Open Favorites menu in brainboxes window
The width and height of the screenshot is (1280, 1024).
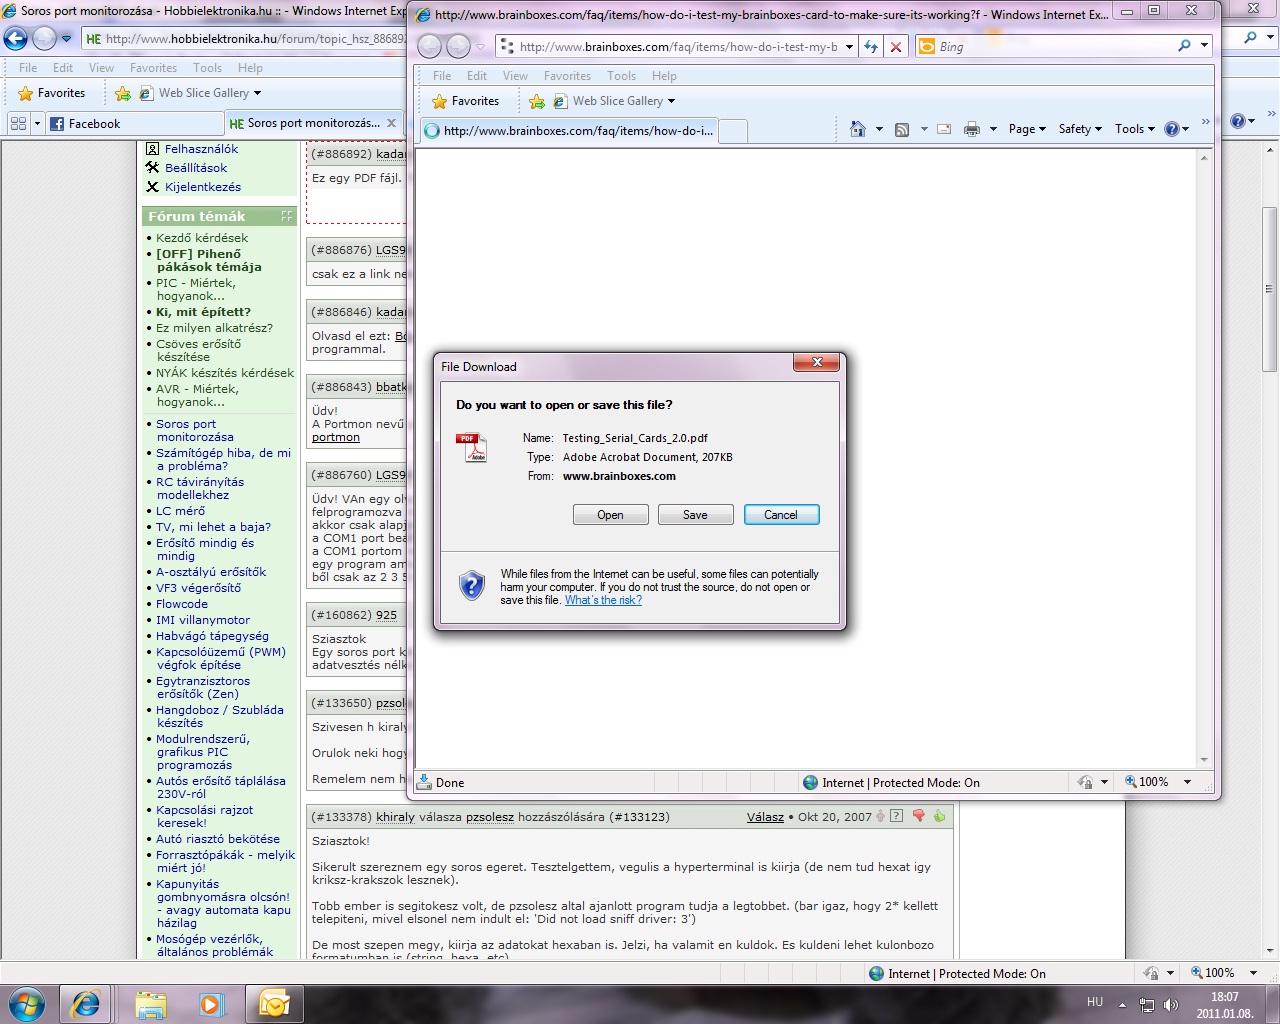point(567,76)
